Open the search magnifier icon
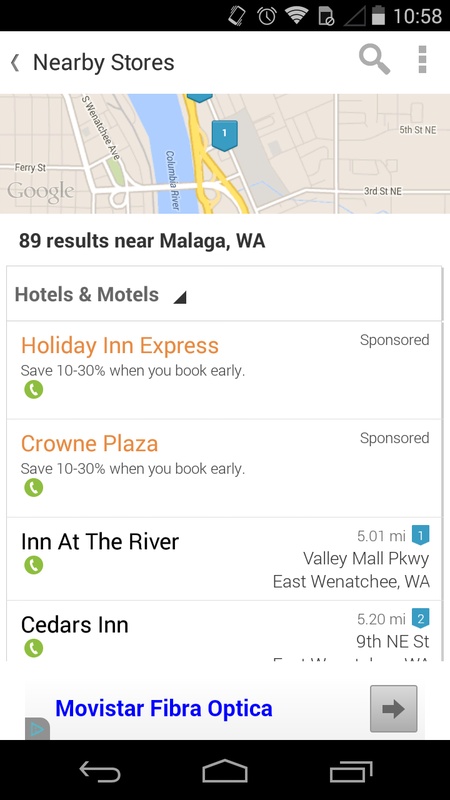Viewport: 450px width, 800px height. [374, 60]
